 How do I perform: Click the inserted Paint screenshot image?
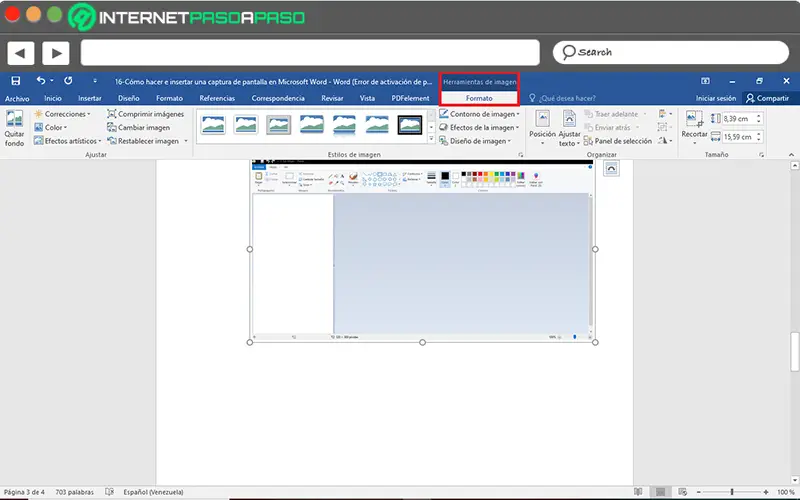pos(422,250)
